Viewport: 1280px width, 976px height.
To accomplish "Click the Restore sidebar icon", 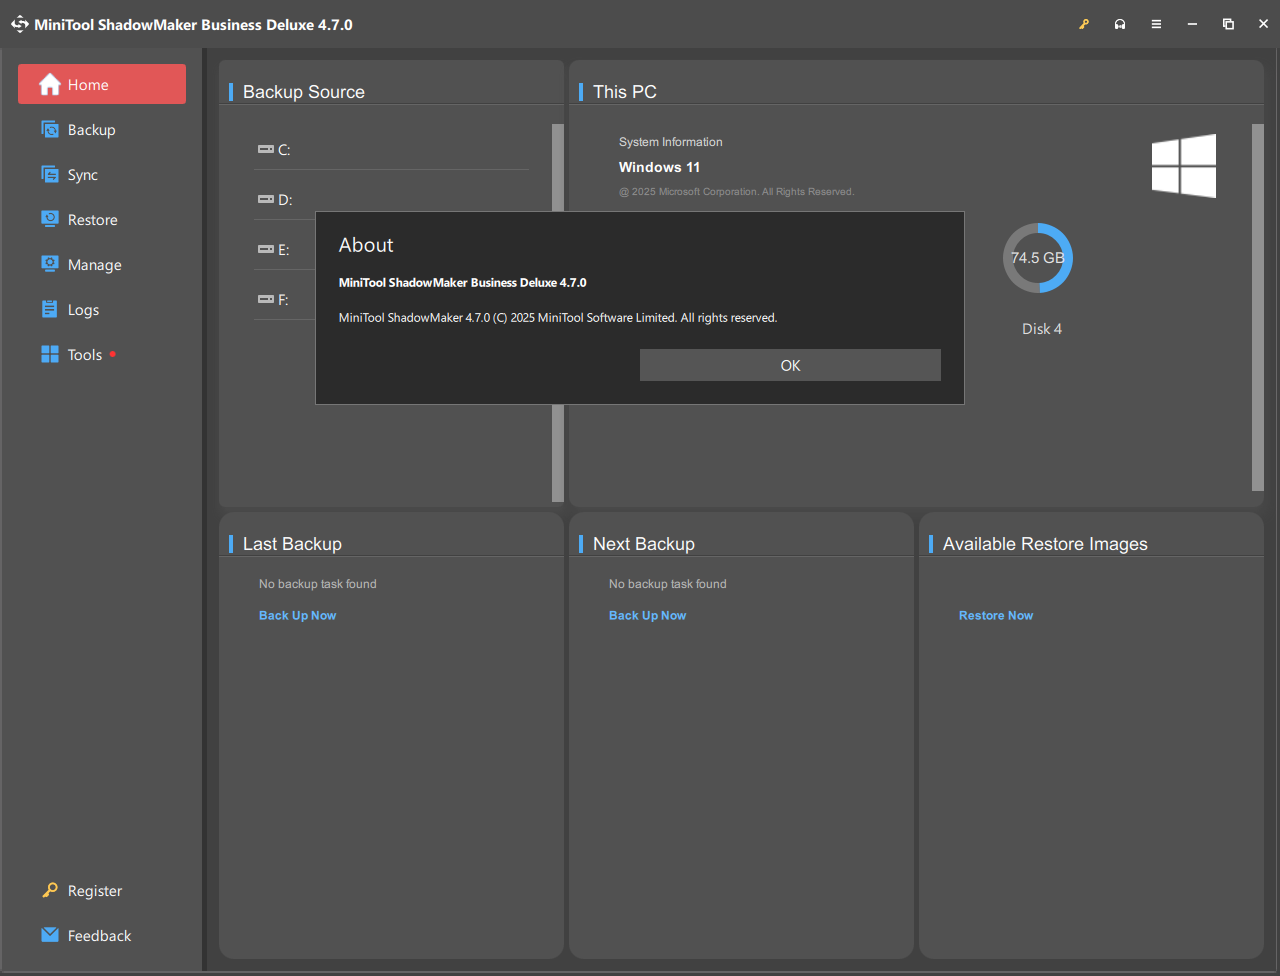I will (50, 219).
